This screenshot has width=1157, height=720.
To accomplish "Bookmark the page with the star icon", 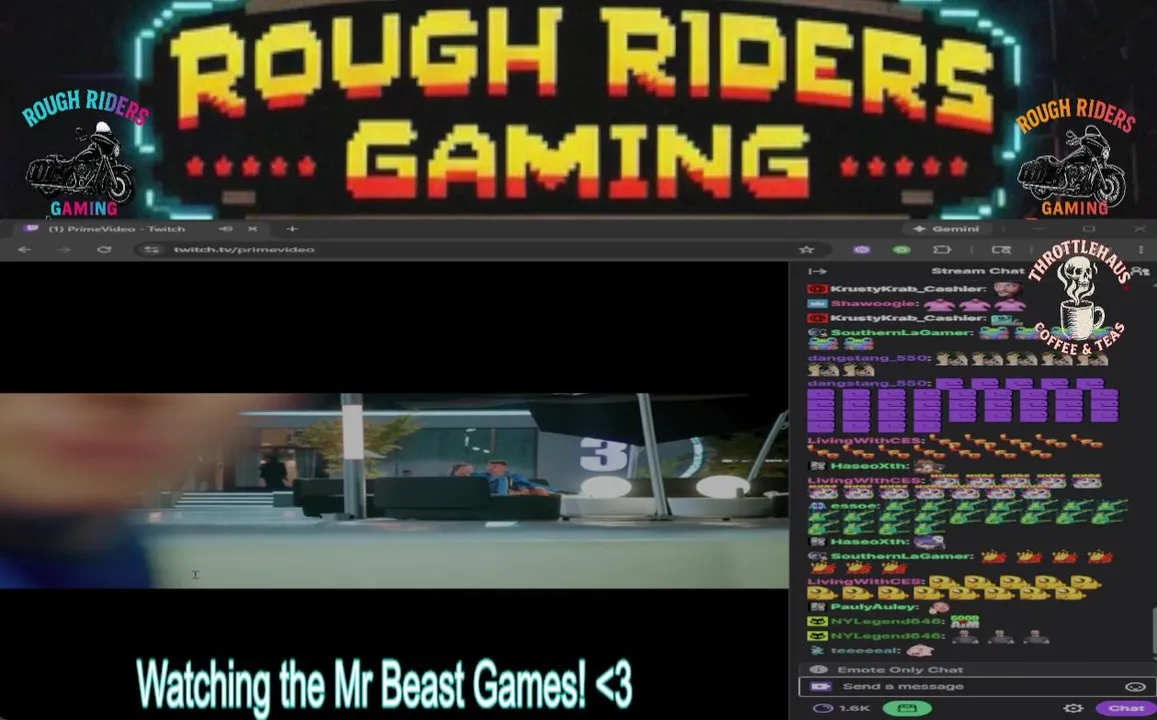I will (807, 249).
